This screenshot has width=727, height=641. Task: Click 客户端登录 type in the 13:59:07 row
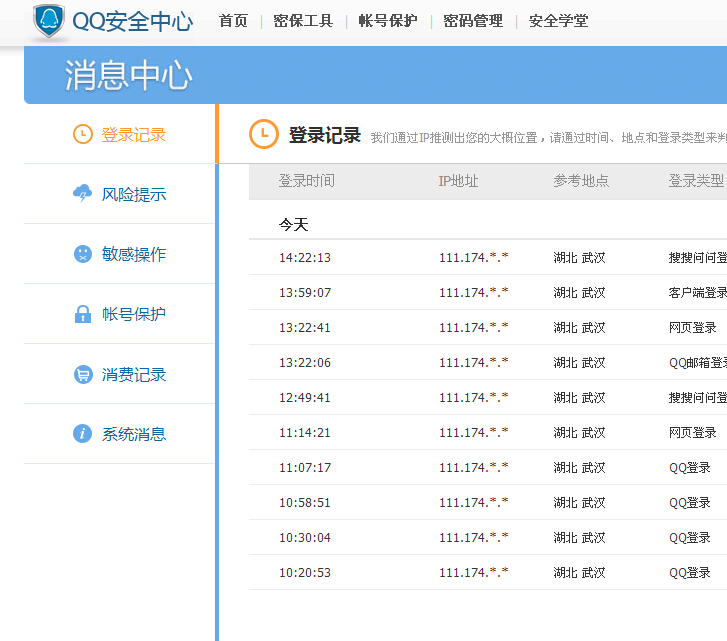click(x=698, y=293)
